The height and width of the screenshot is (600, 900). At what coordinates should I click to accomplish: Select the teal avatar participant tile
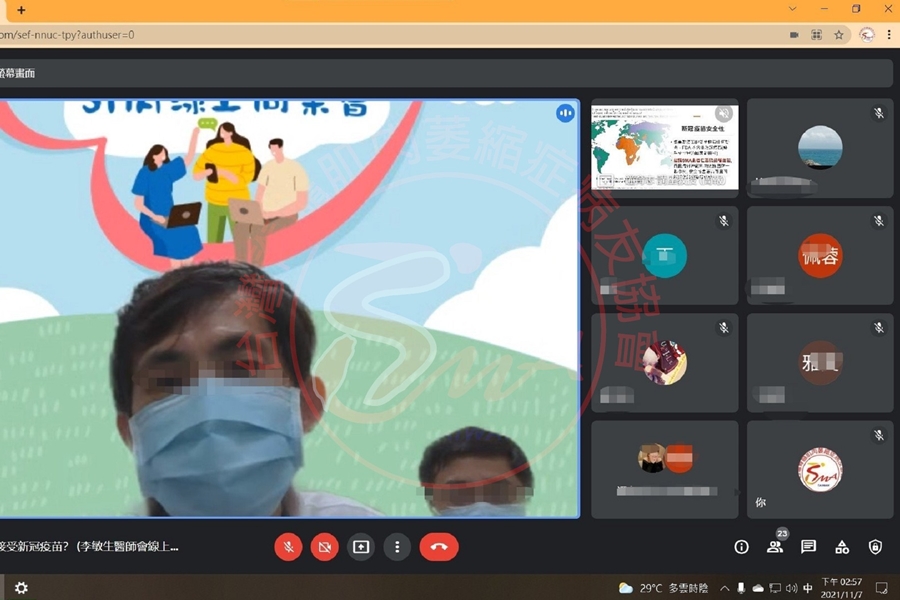pos(665,256)
